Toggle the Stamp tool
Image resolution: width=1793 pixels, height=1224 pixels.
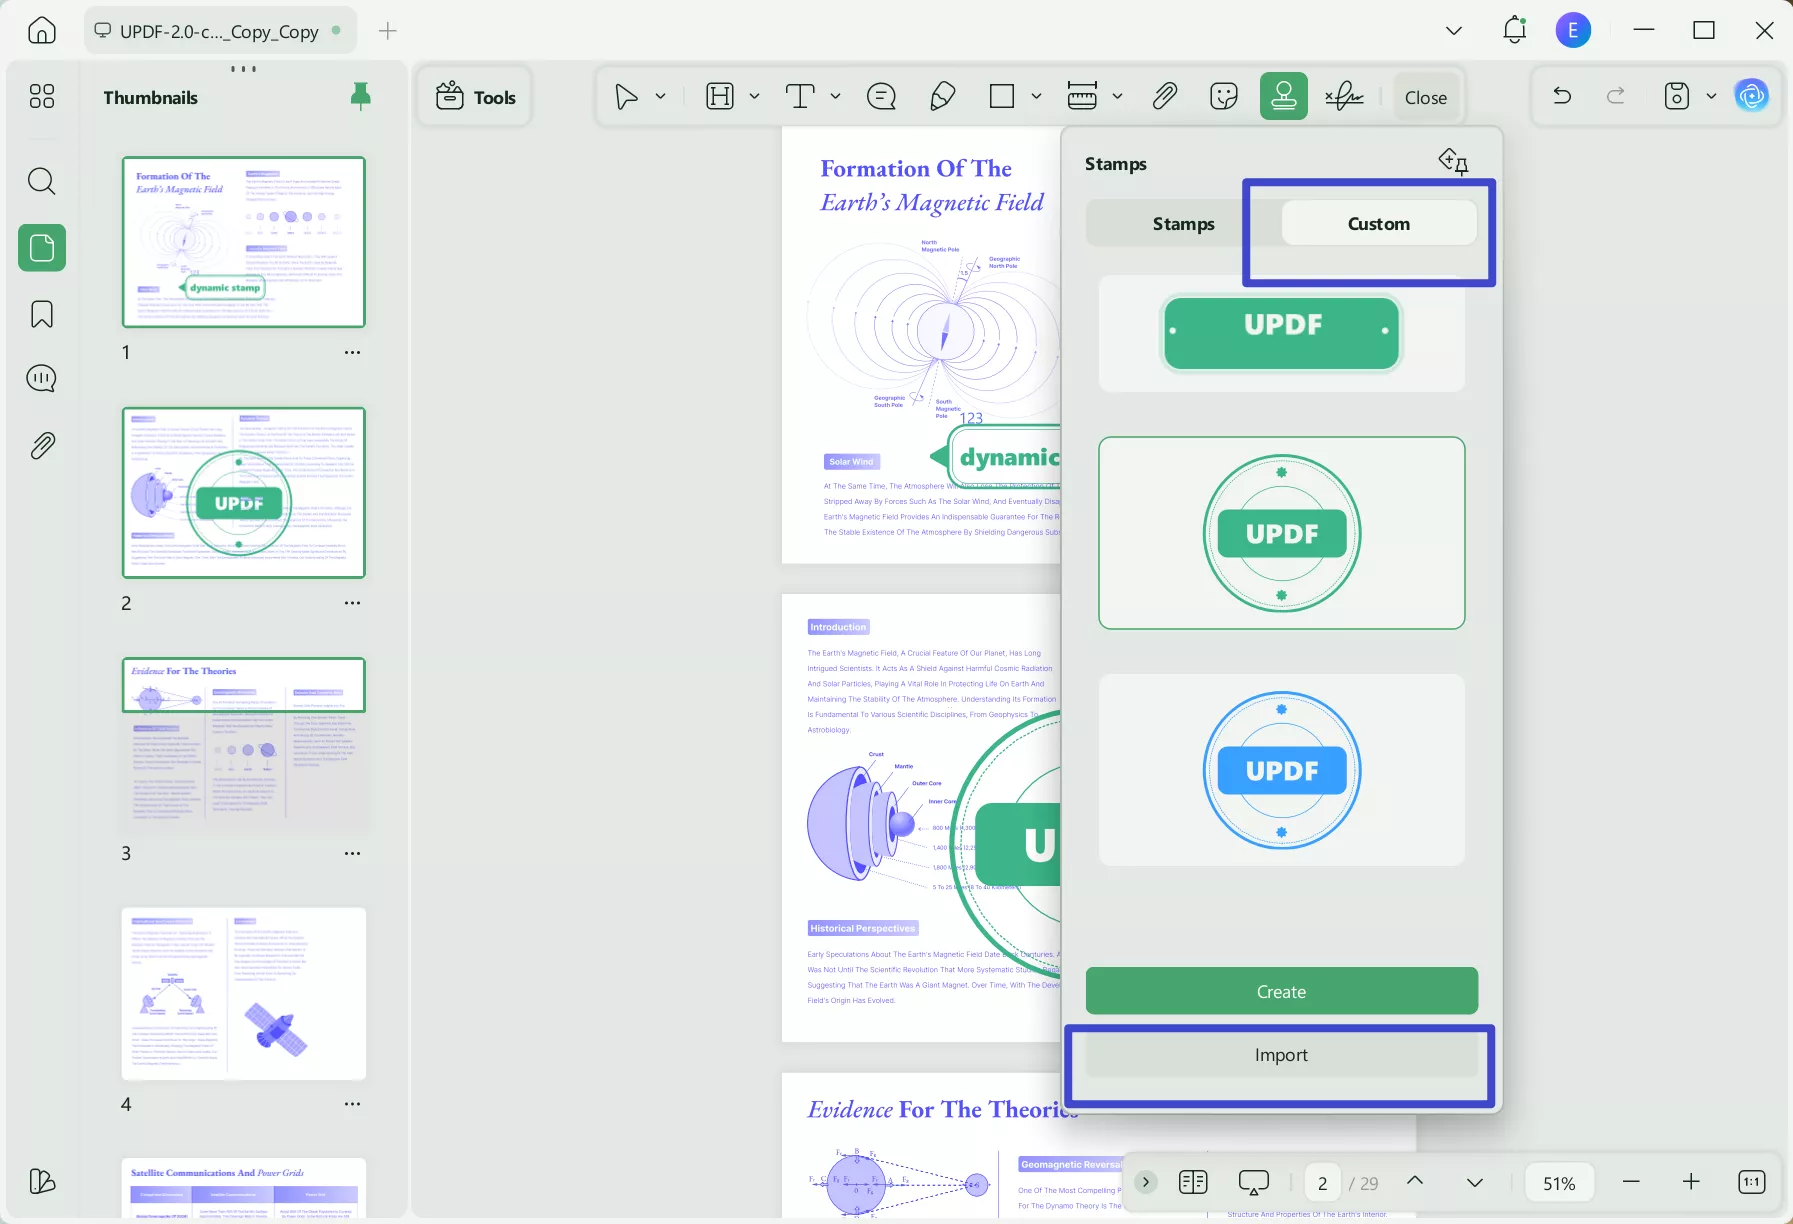pyautogui.click(x=1284, y=96)
